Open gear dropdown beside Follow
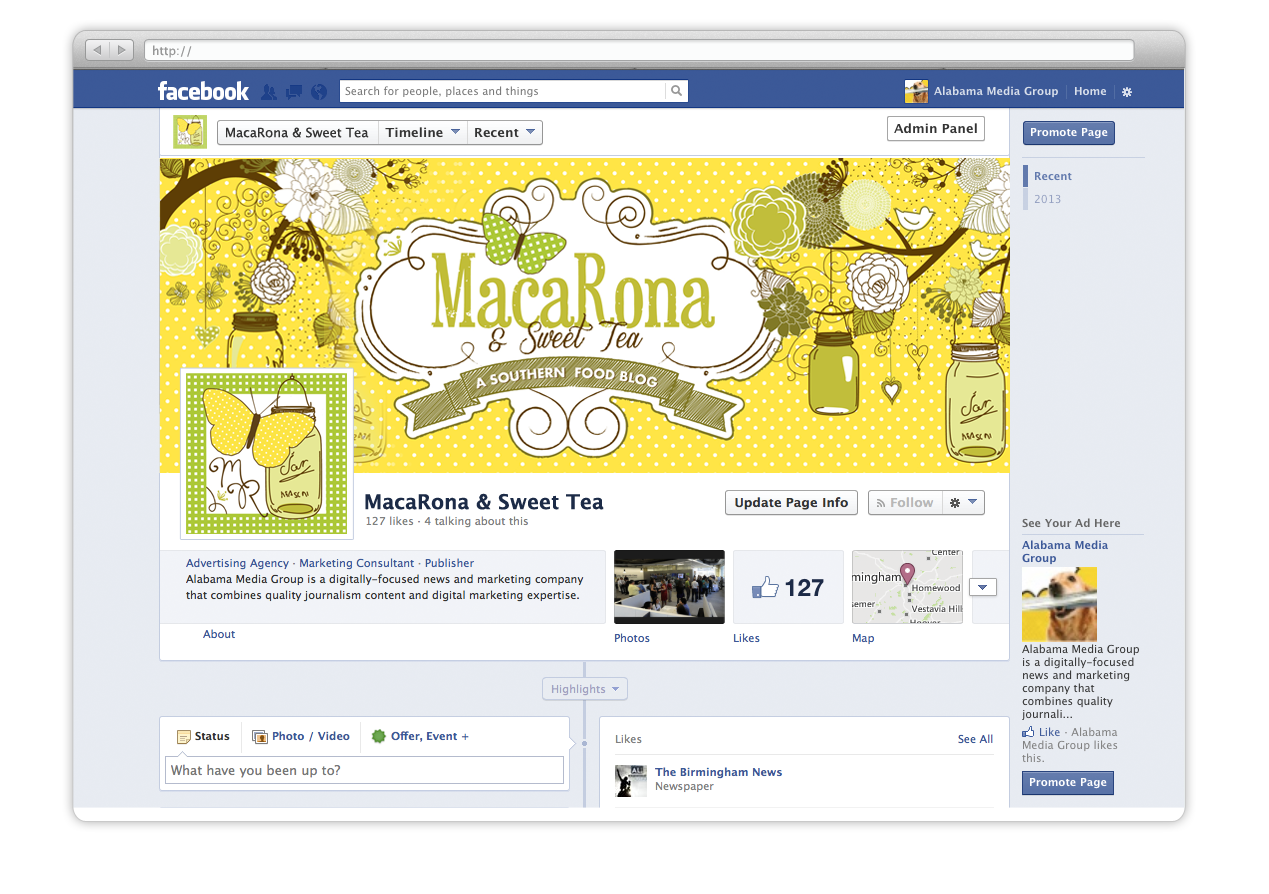 (x=963, y=503)
